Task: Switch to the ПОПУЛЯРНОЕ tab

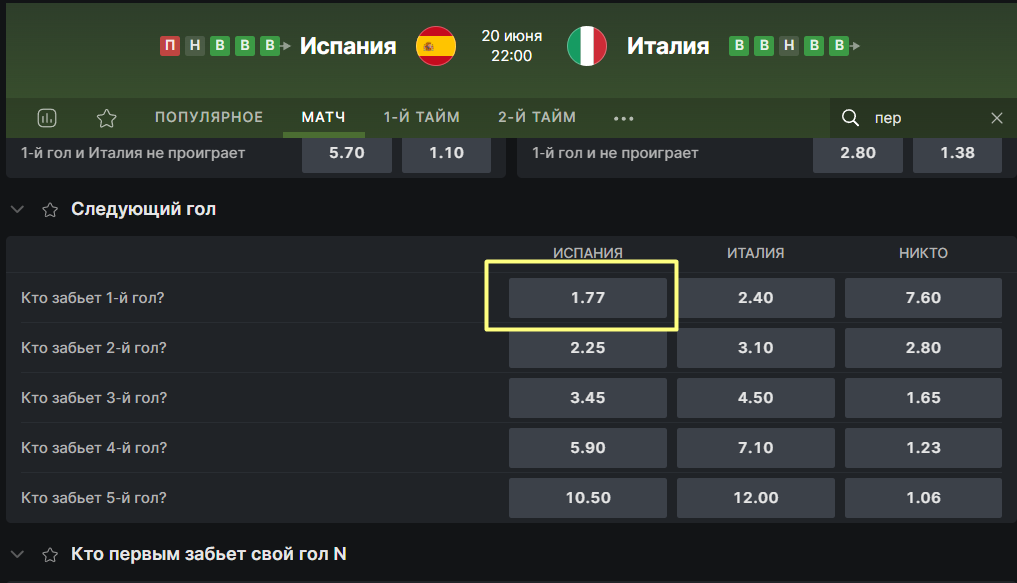Action: pyautogui.click(x=209, y=117)
